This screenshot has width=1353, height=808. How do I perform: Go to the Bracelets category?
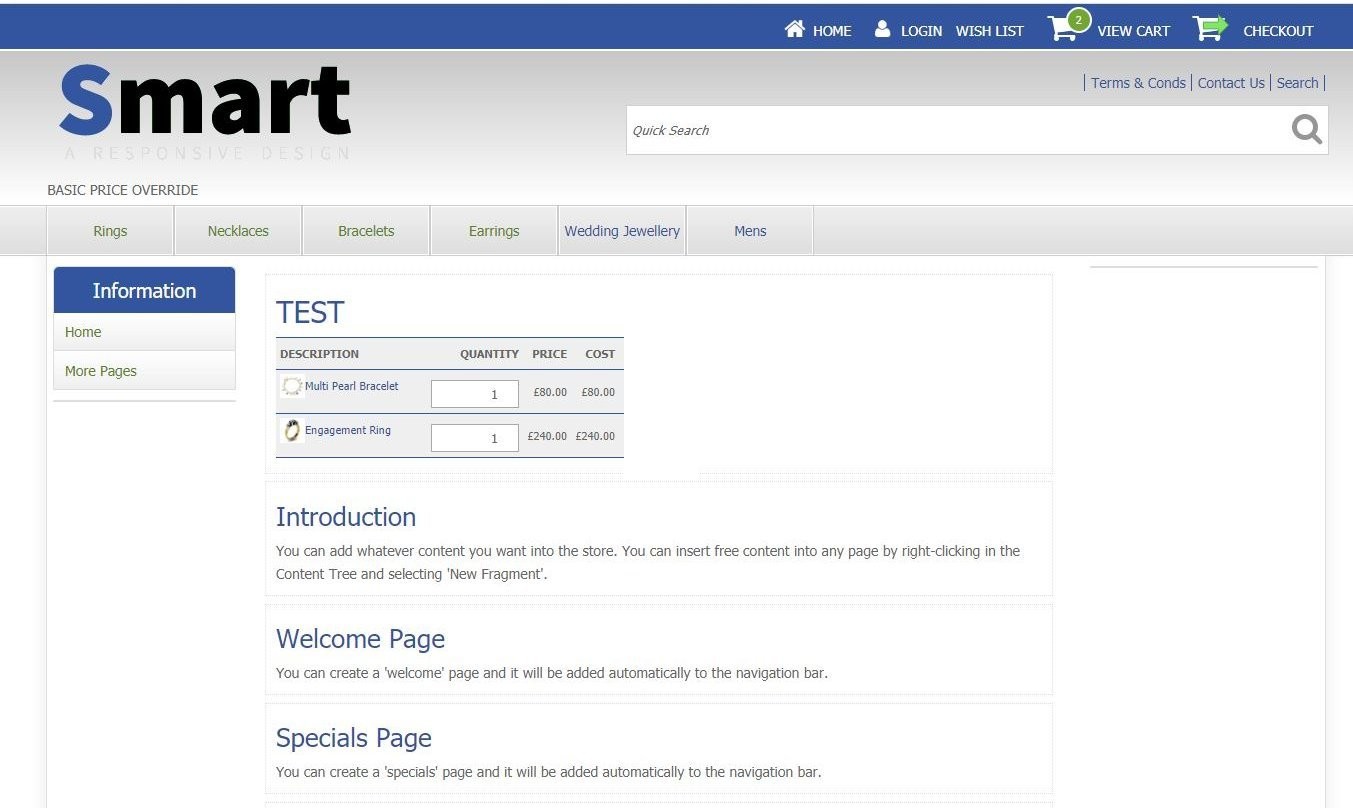tap(366, 231)
